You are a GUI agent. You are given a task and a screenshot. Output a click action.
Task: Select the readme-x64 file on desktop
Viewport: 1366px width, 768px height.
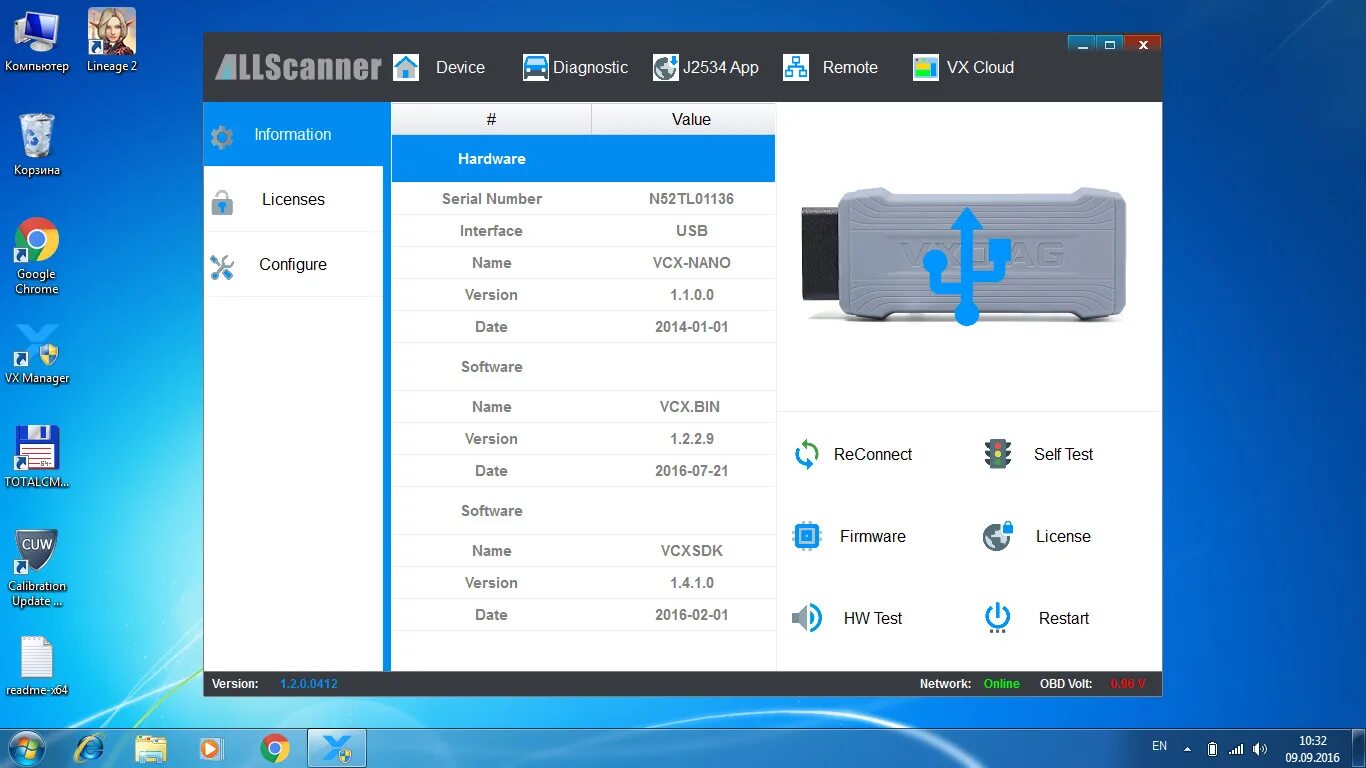pyautogui.click(x=37, y=666)
